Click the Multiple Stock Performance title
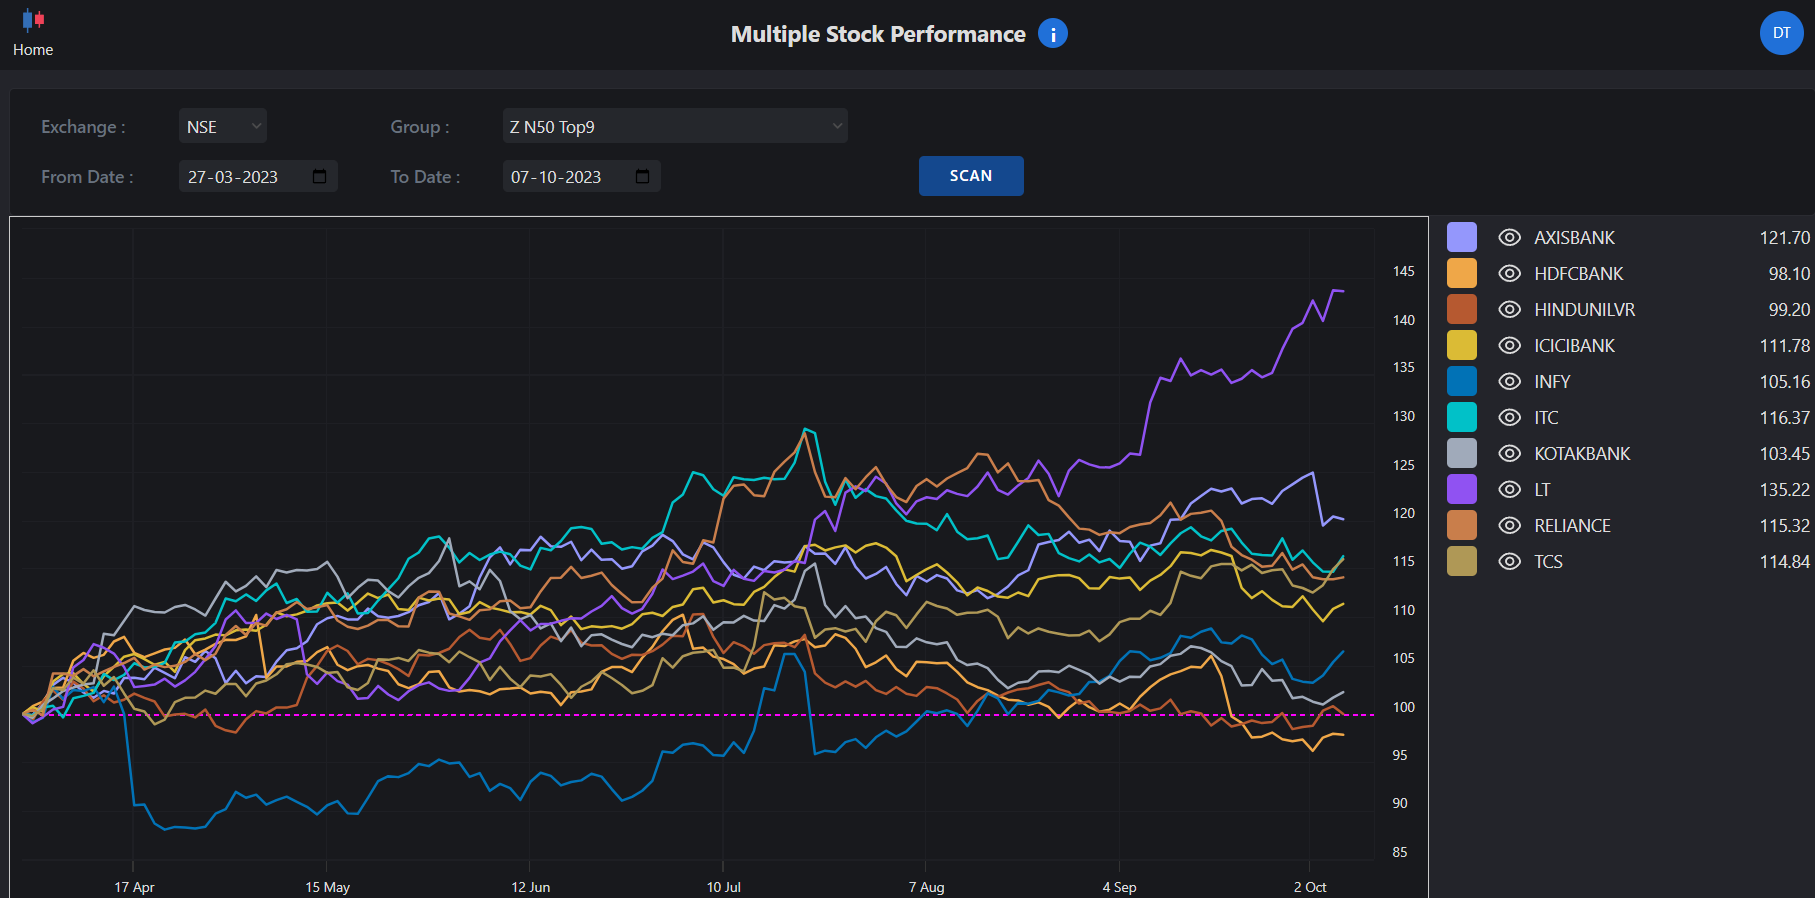The image size is (1815, 898). pyautogui.click(x=878, y=34)
